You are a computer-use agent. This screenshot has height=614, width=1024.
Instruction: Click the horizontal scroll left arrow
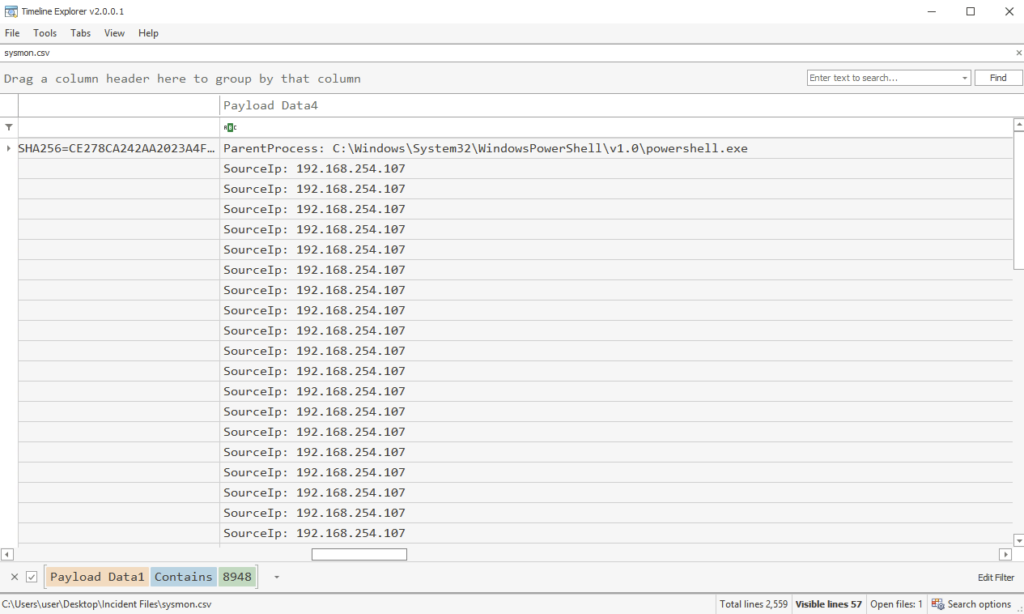click(7, 555)
